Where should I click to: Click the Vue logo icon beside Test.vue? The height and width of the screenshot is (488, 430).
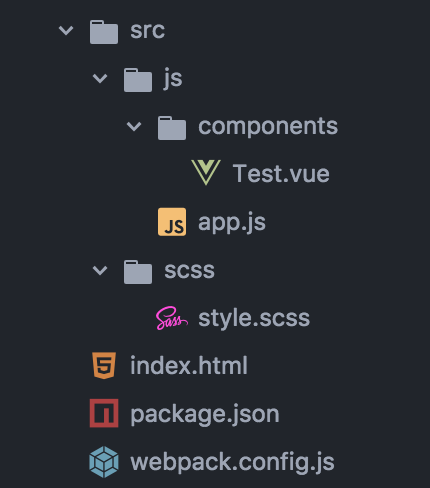tap(206, 173)
